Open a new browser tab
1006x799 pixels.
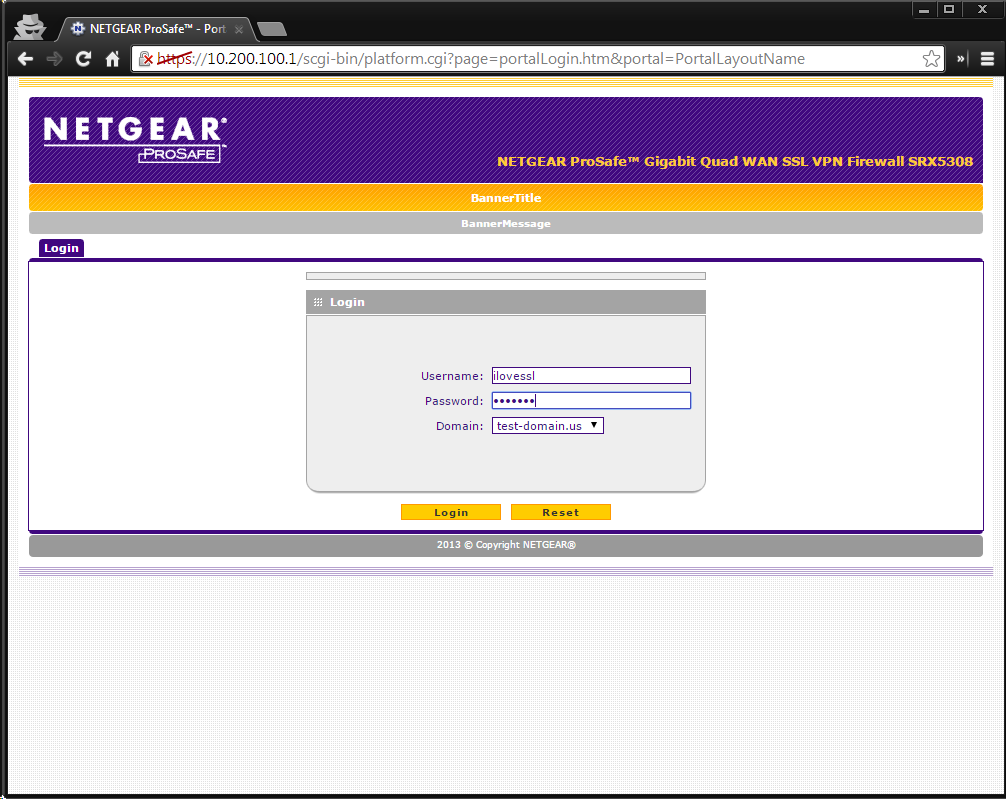click(x=272, y=29)
